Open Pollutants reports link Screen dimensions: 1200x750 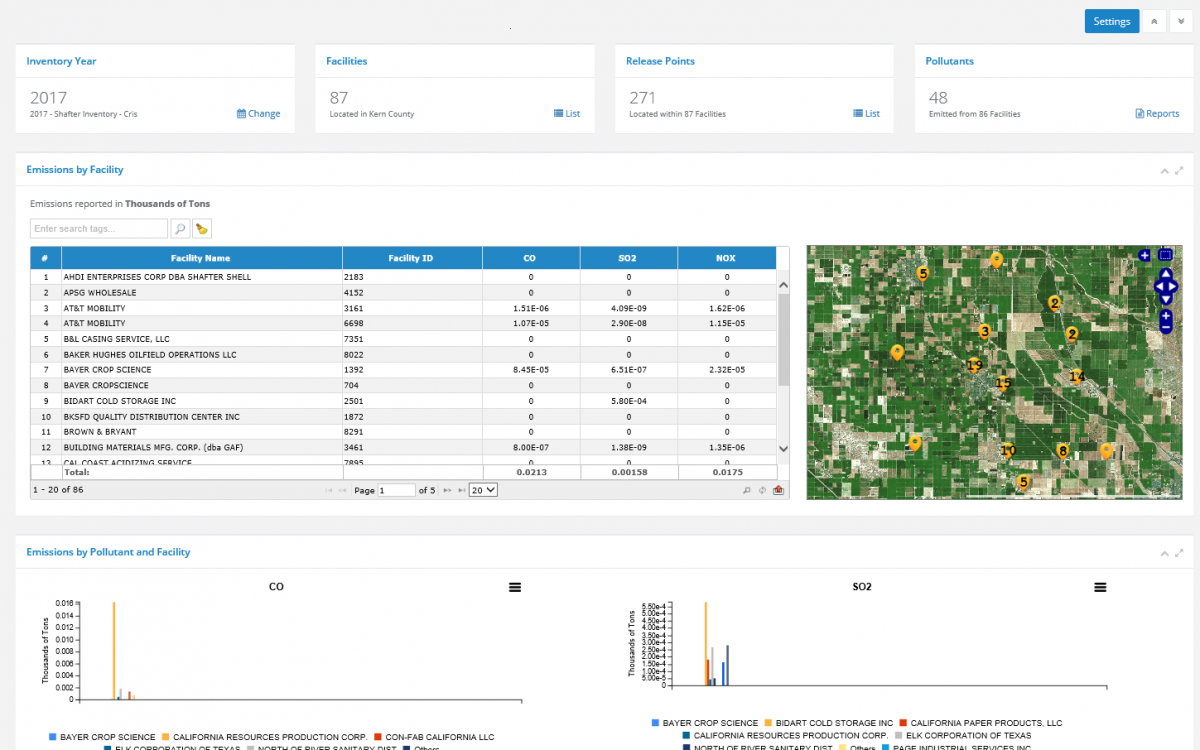point(1158,114)
